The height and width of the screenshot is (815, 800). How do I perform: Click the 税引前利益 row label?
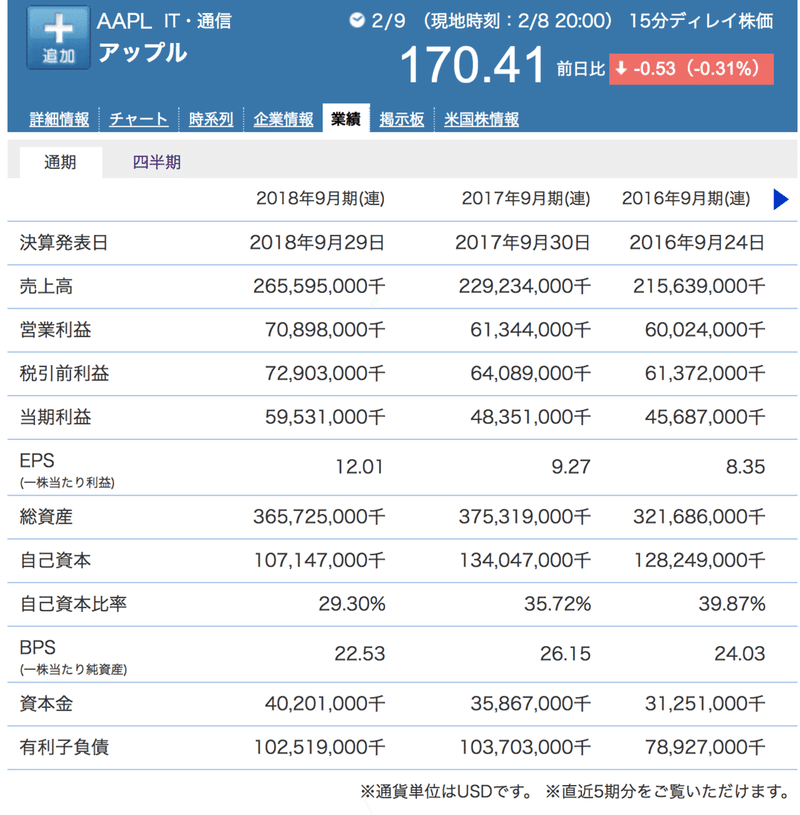64,374
